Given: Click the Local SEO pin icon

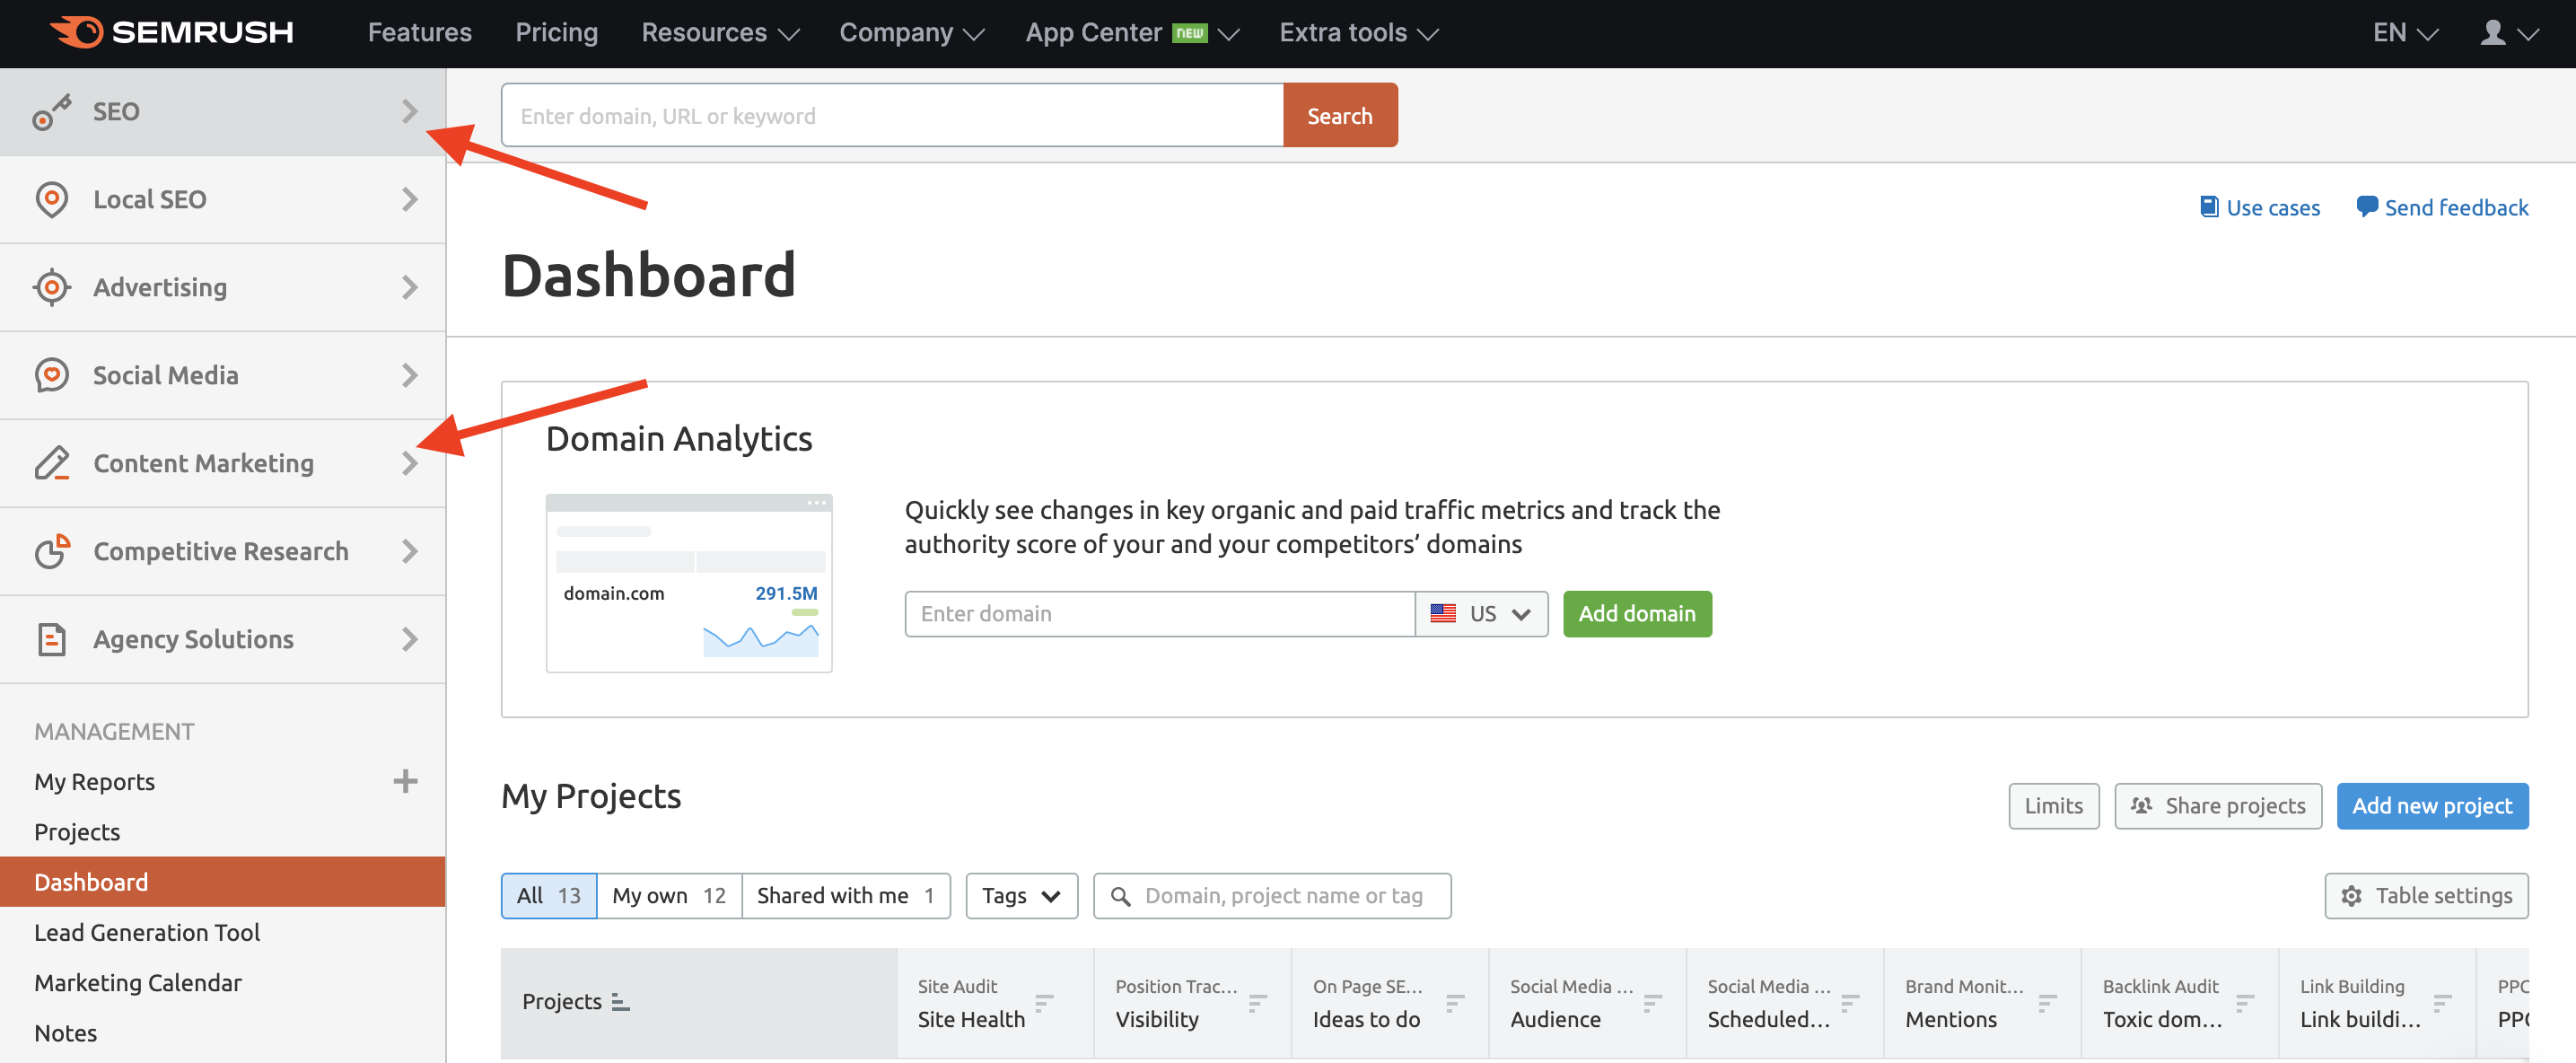Looking at the screenshot, I should tap(51, 199).
